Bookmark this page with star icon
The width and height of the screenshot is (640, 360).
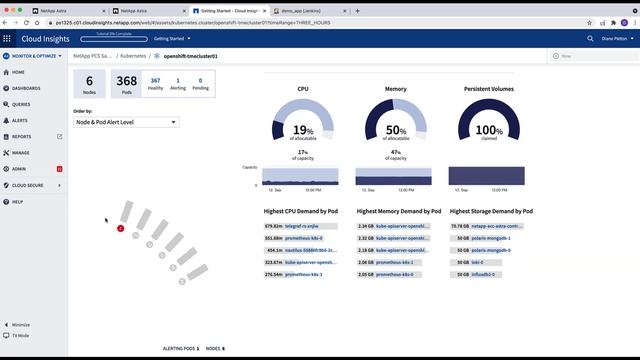point(589,23)
